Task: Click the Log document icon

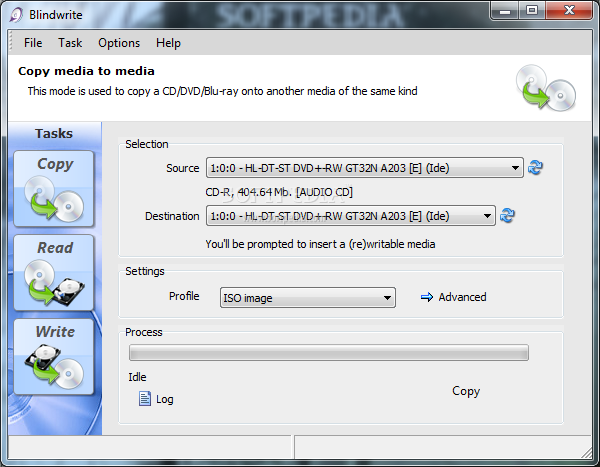Action: coord(145,398)
